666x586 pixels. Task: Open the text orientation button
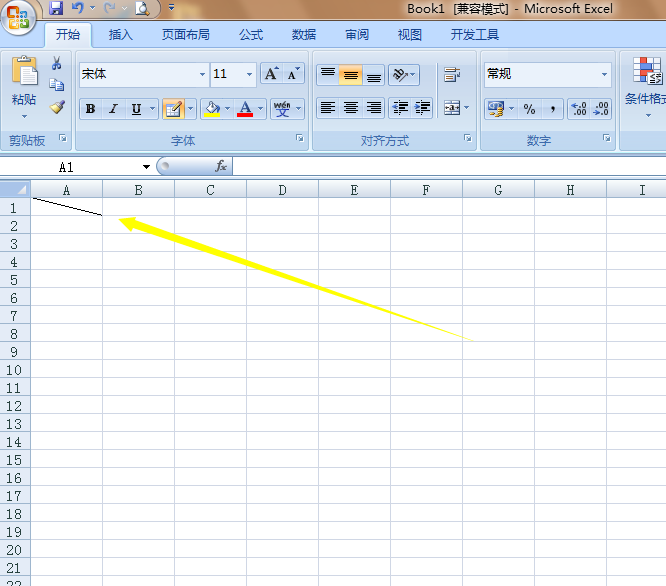pos(404,75)
